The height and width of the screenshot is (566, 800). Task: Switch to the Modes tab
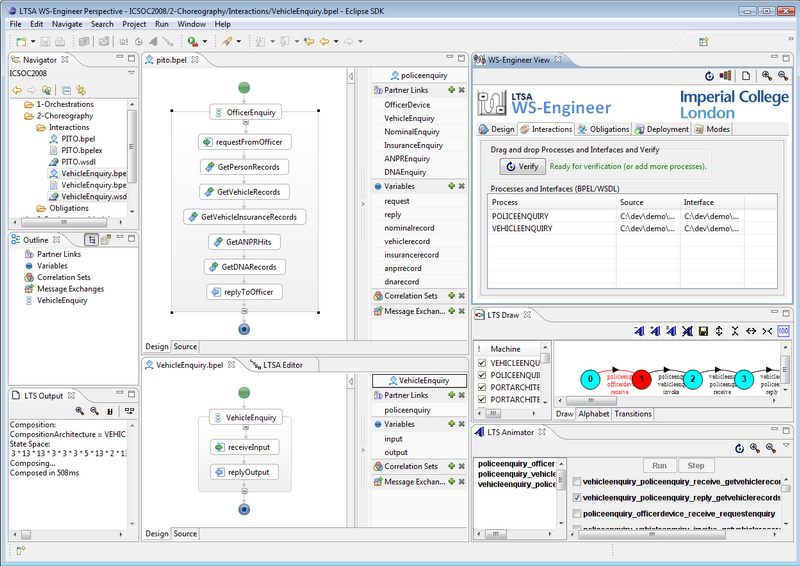(712, 129)
